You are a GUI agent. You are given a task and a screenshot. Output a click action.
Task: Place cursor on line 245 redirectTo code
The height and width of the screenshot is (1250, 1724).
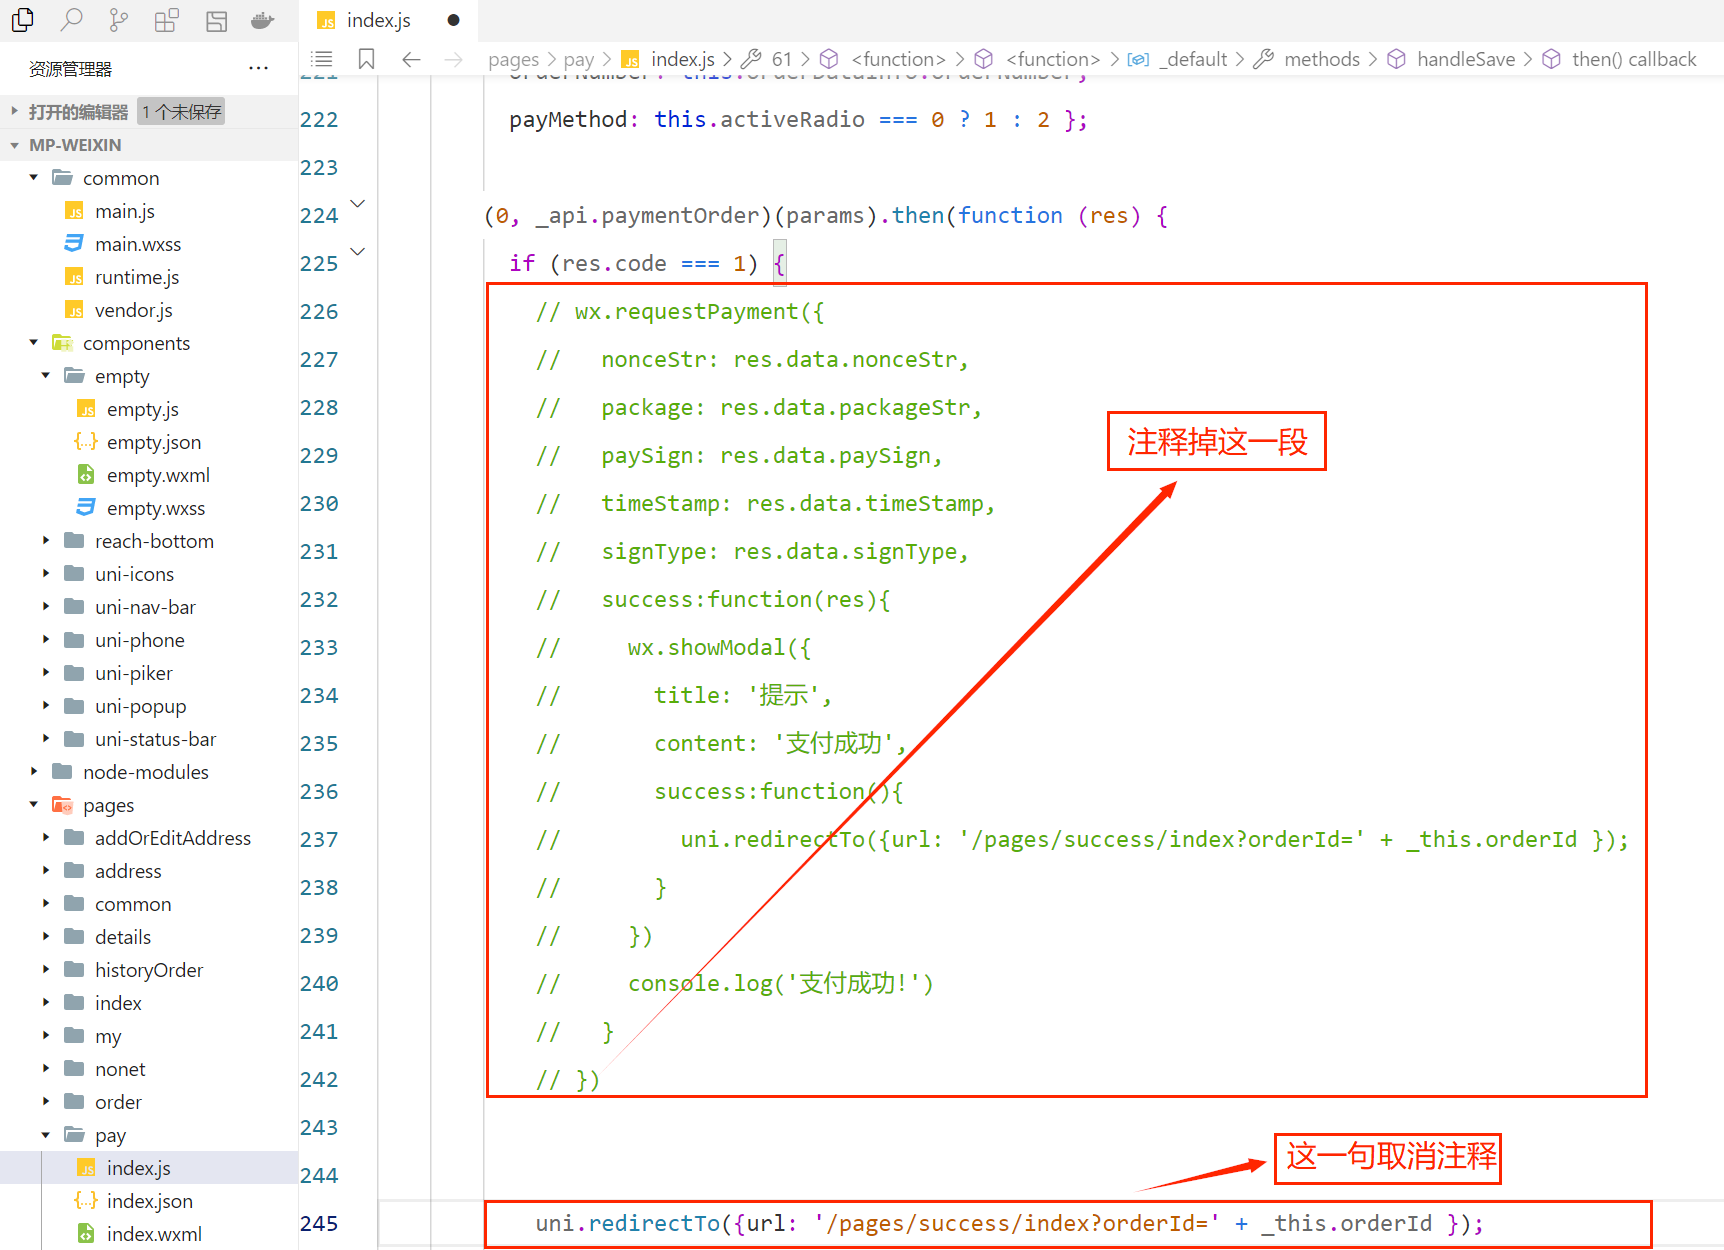coord(1009,1224)
